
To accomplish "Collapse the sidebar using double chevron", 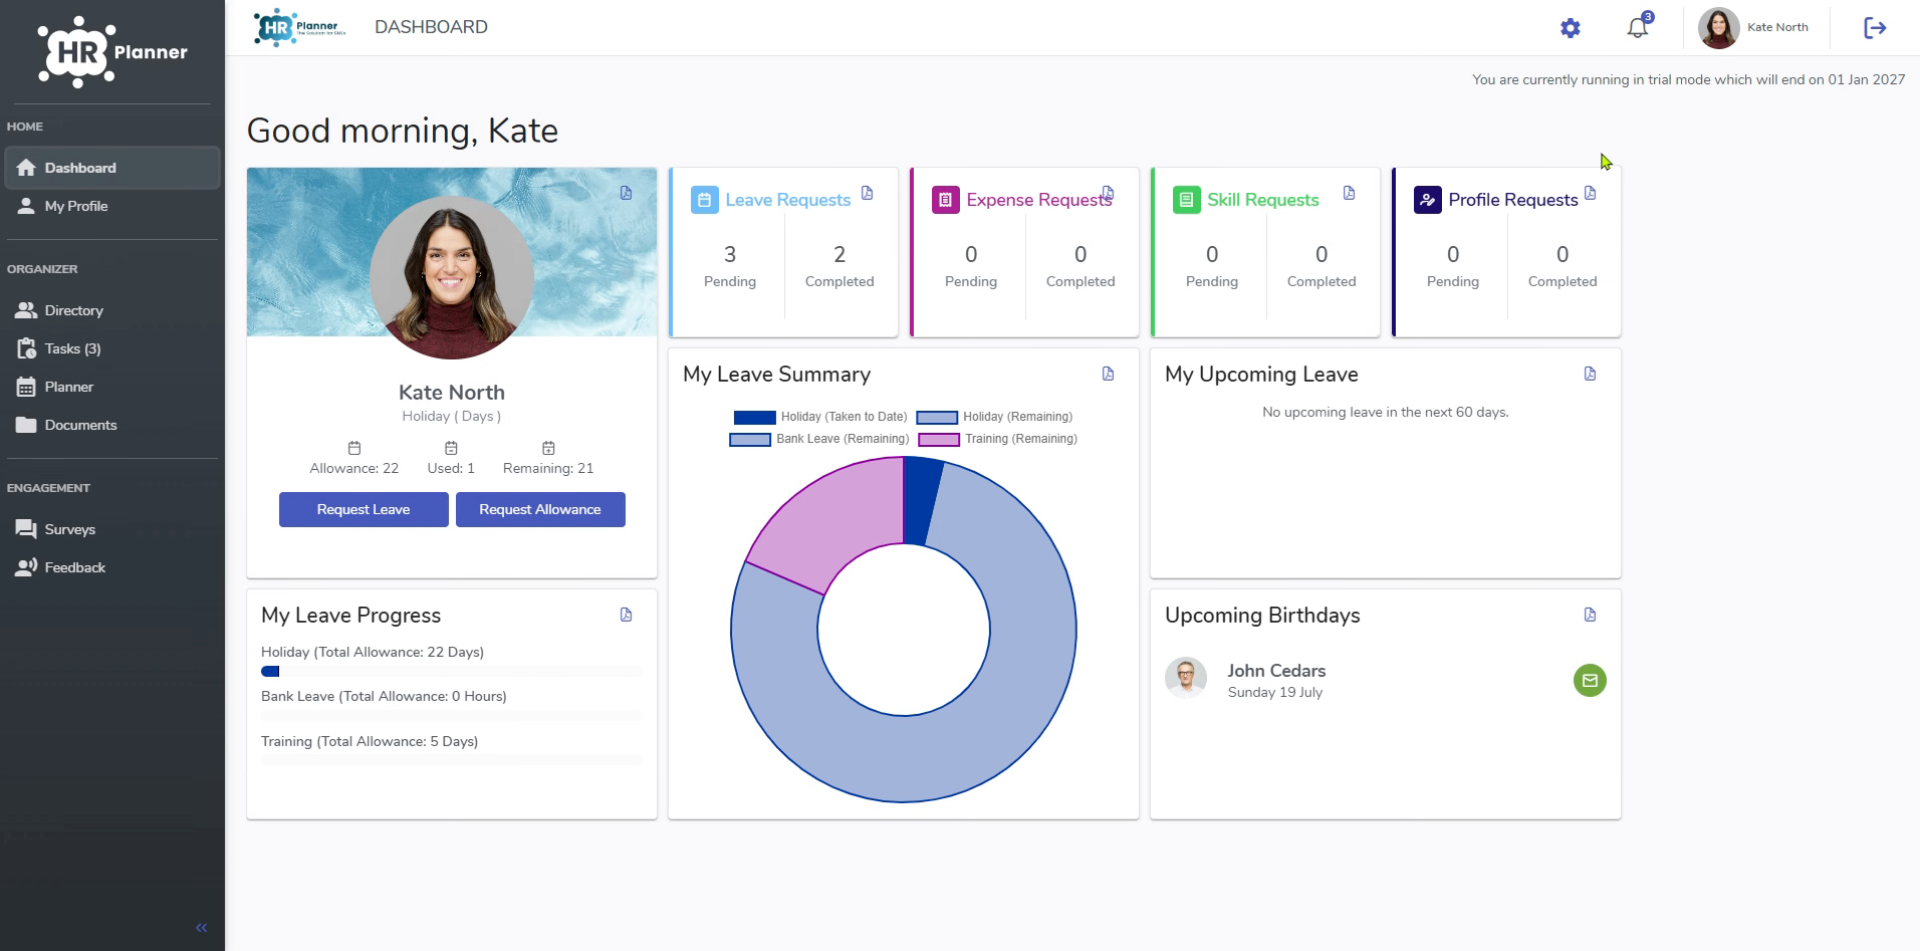I will (201, 928).
